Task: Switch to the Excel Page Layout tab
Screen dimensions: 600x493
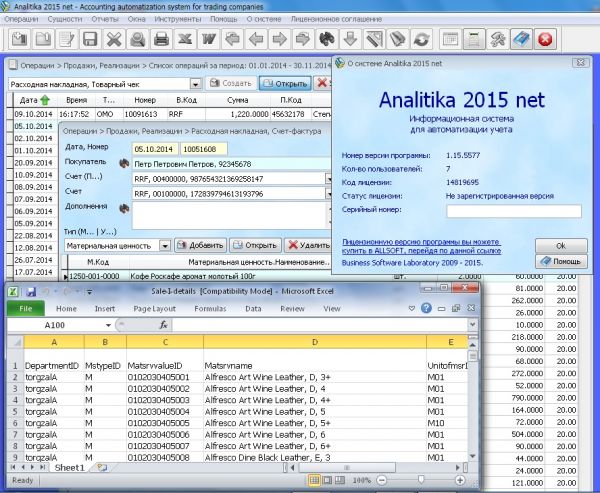Action: tap(154, 309)
